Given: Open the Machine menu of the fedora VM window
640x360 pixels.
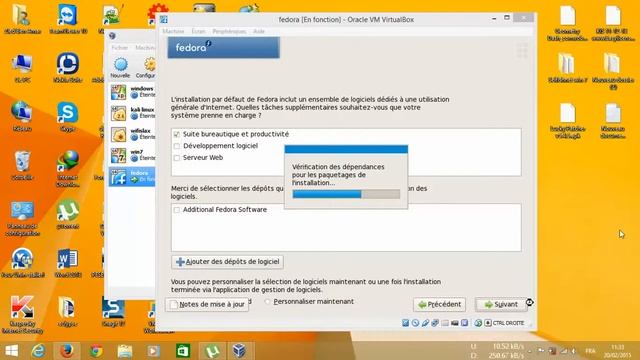Looking at the screenshot, I should coord(173,31).
